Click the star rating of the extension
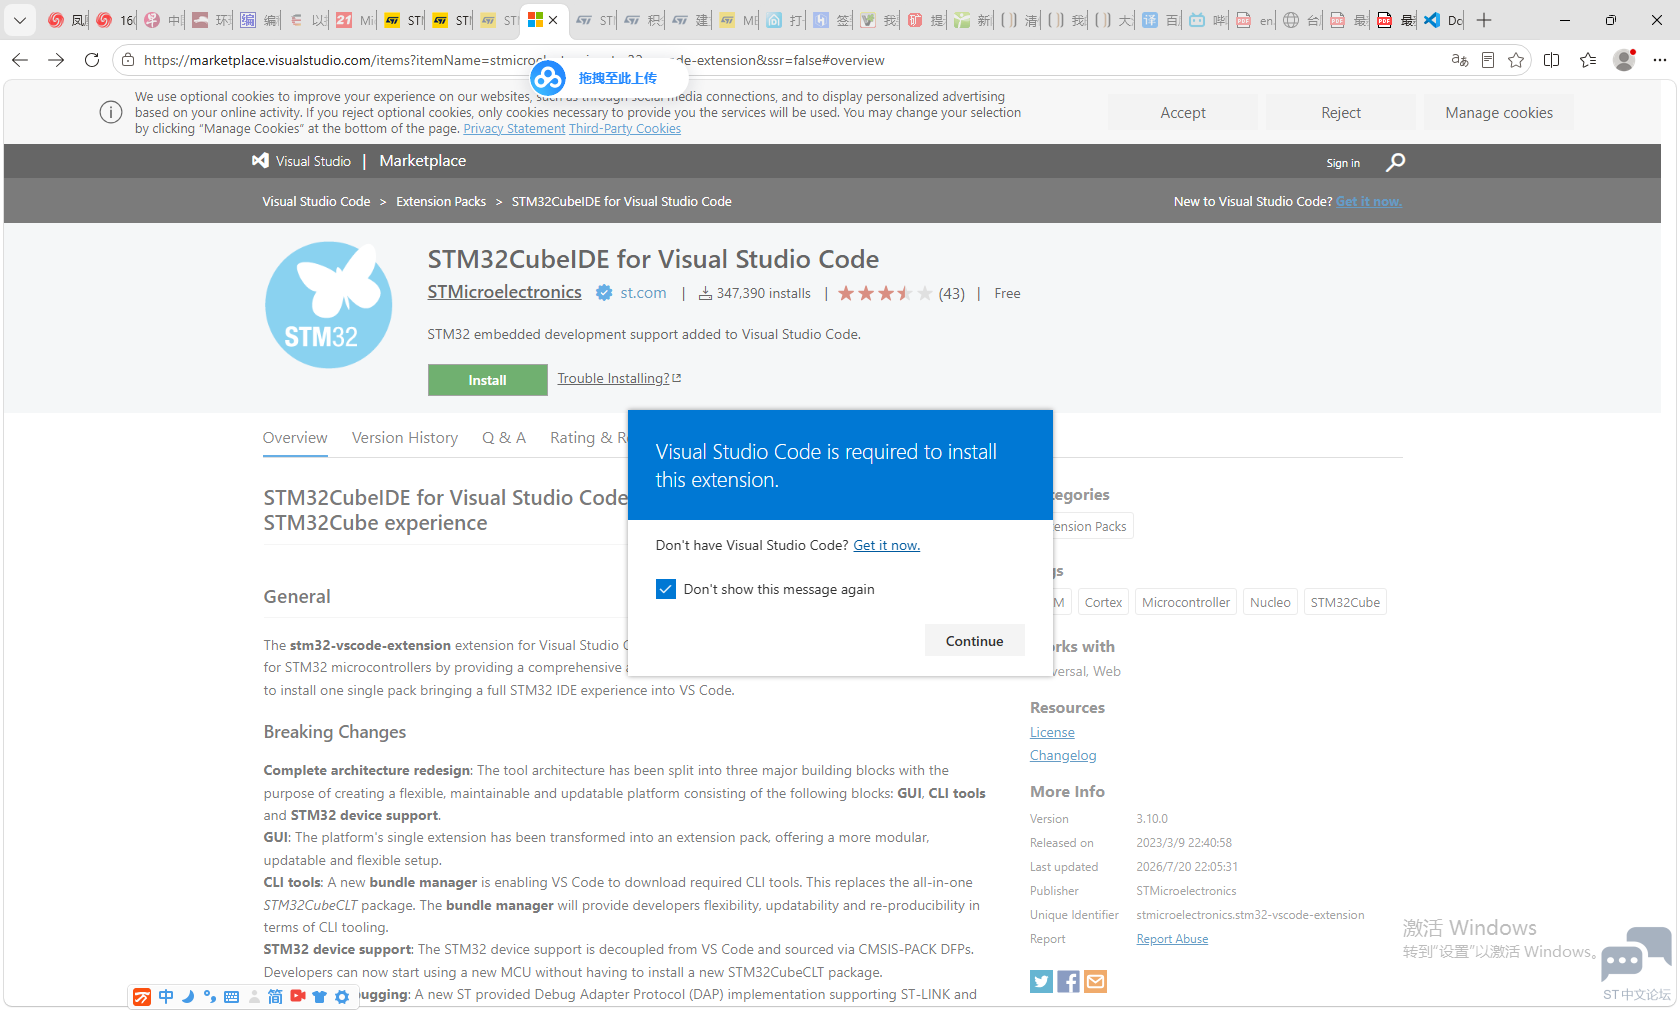Image resolution: width=1680 pixels, height=1010 pixels. [885, 293]
